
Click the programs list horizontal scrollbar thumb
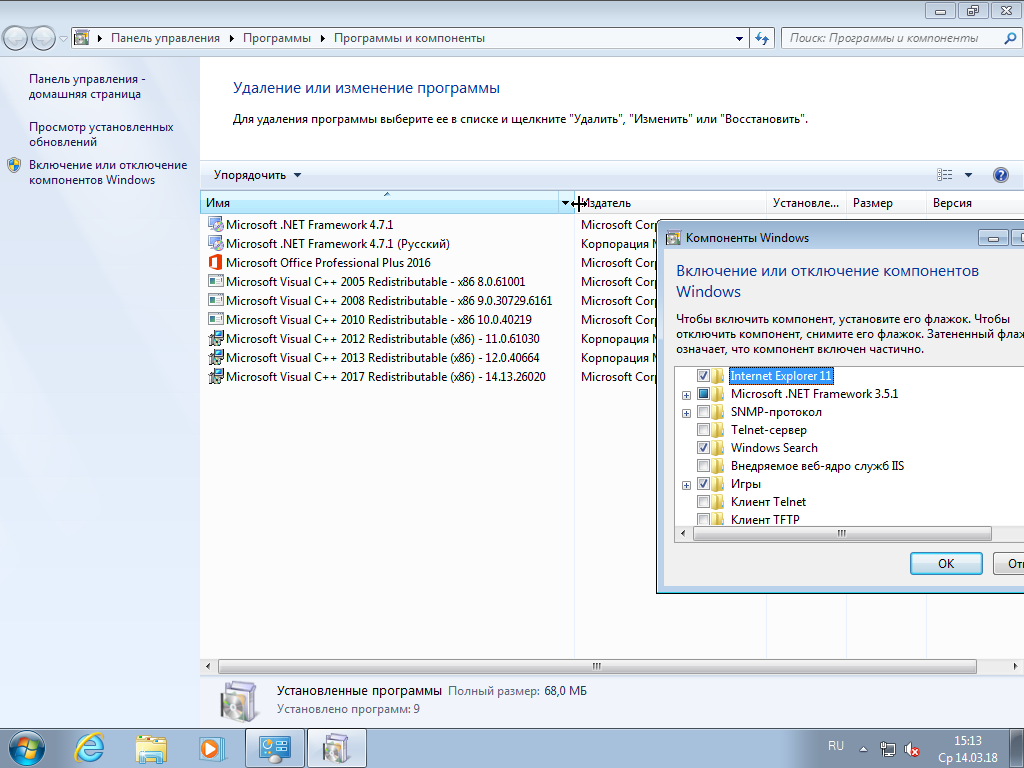click(597, 666)
